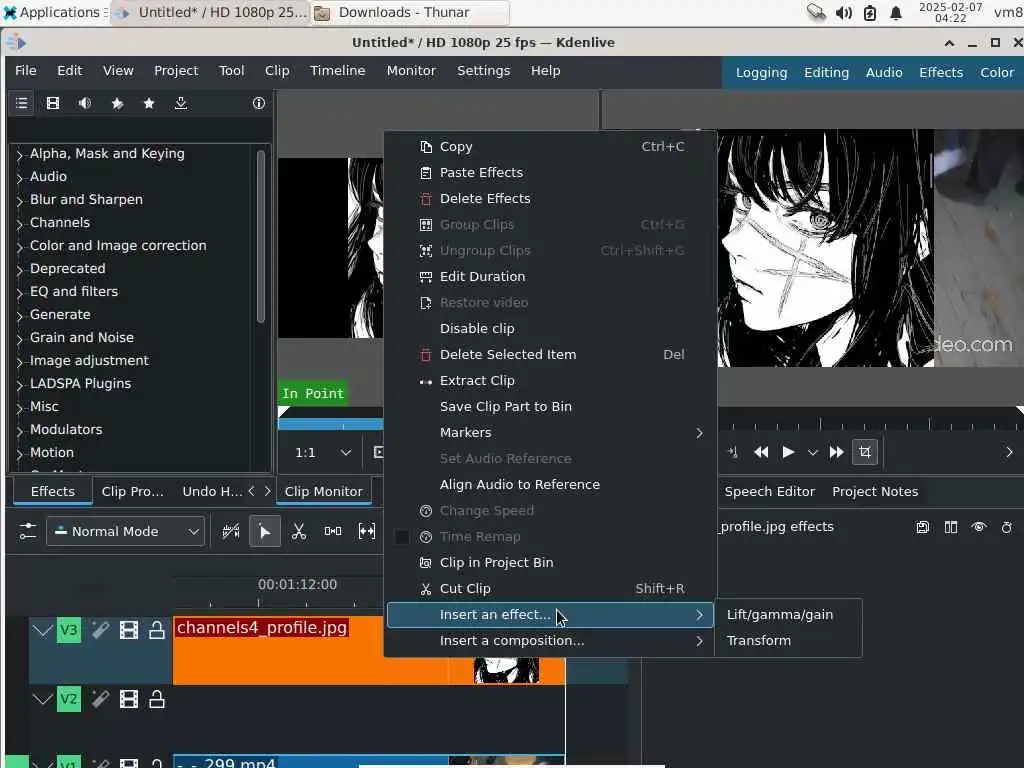
Task: Select the Spacer tool
Action: pyautogui.click(x=333, y=531)
